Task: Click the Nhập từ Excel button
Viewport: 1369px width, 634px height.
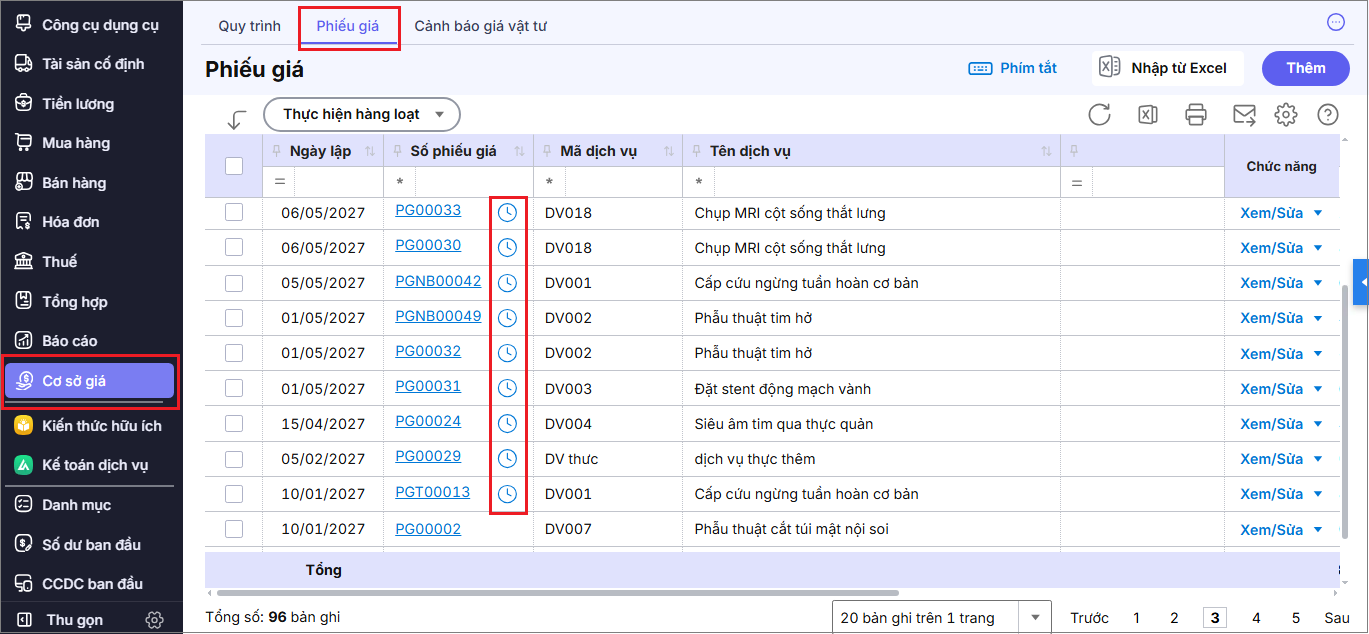Action: coord(1169,68)
